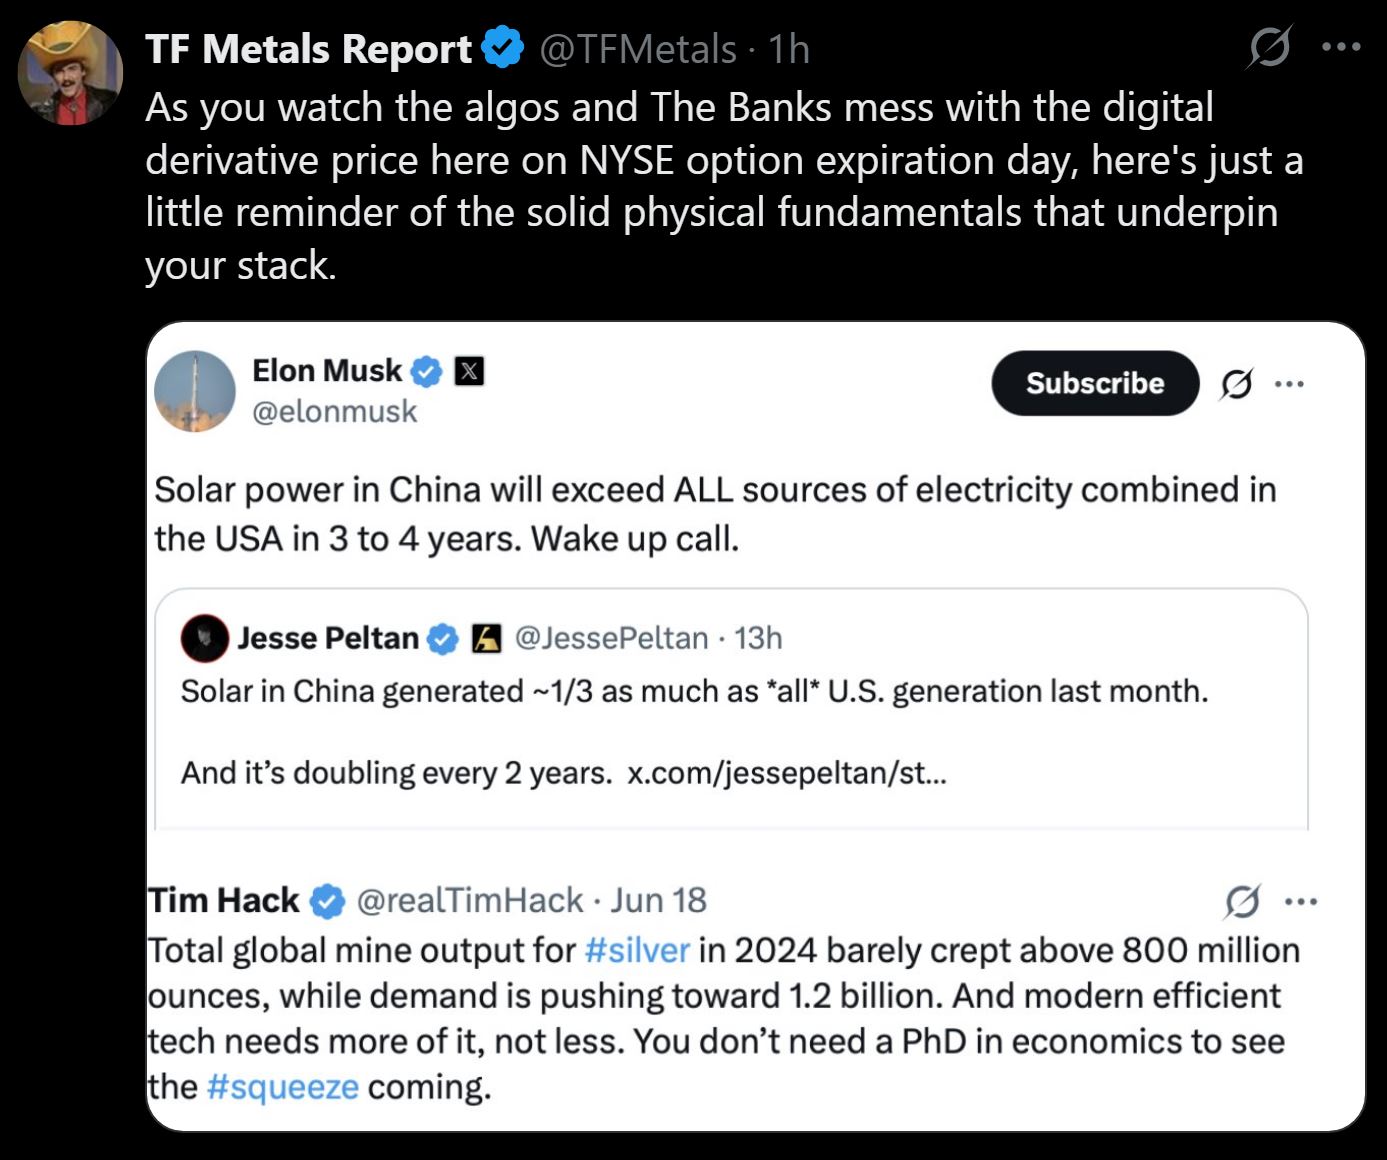1387x1160 pixels.
Task: Click the X affiliate badge next to Elon Musk
Action: 469,371
